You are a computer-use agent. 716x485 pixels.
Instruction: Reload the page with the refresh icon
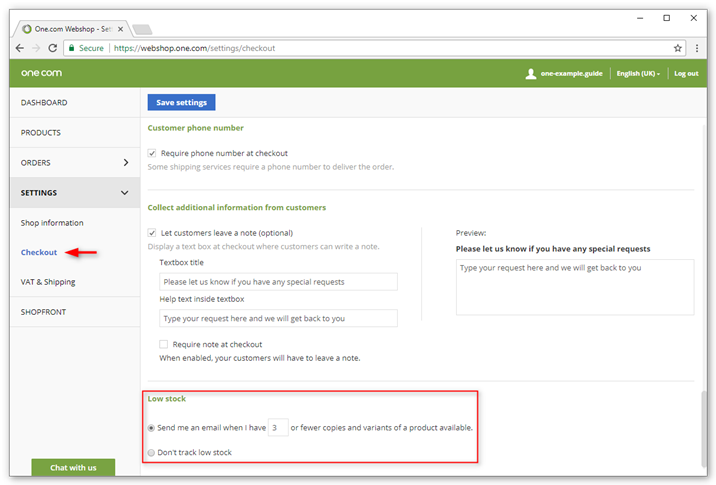click(53, 48)
